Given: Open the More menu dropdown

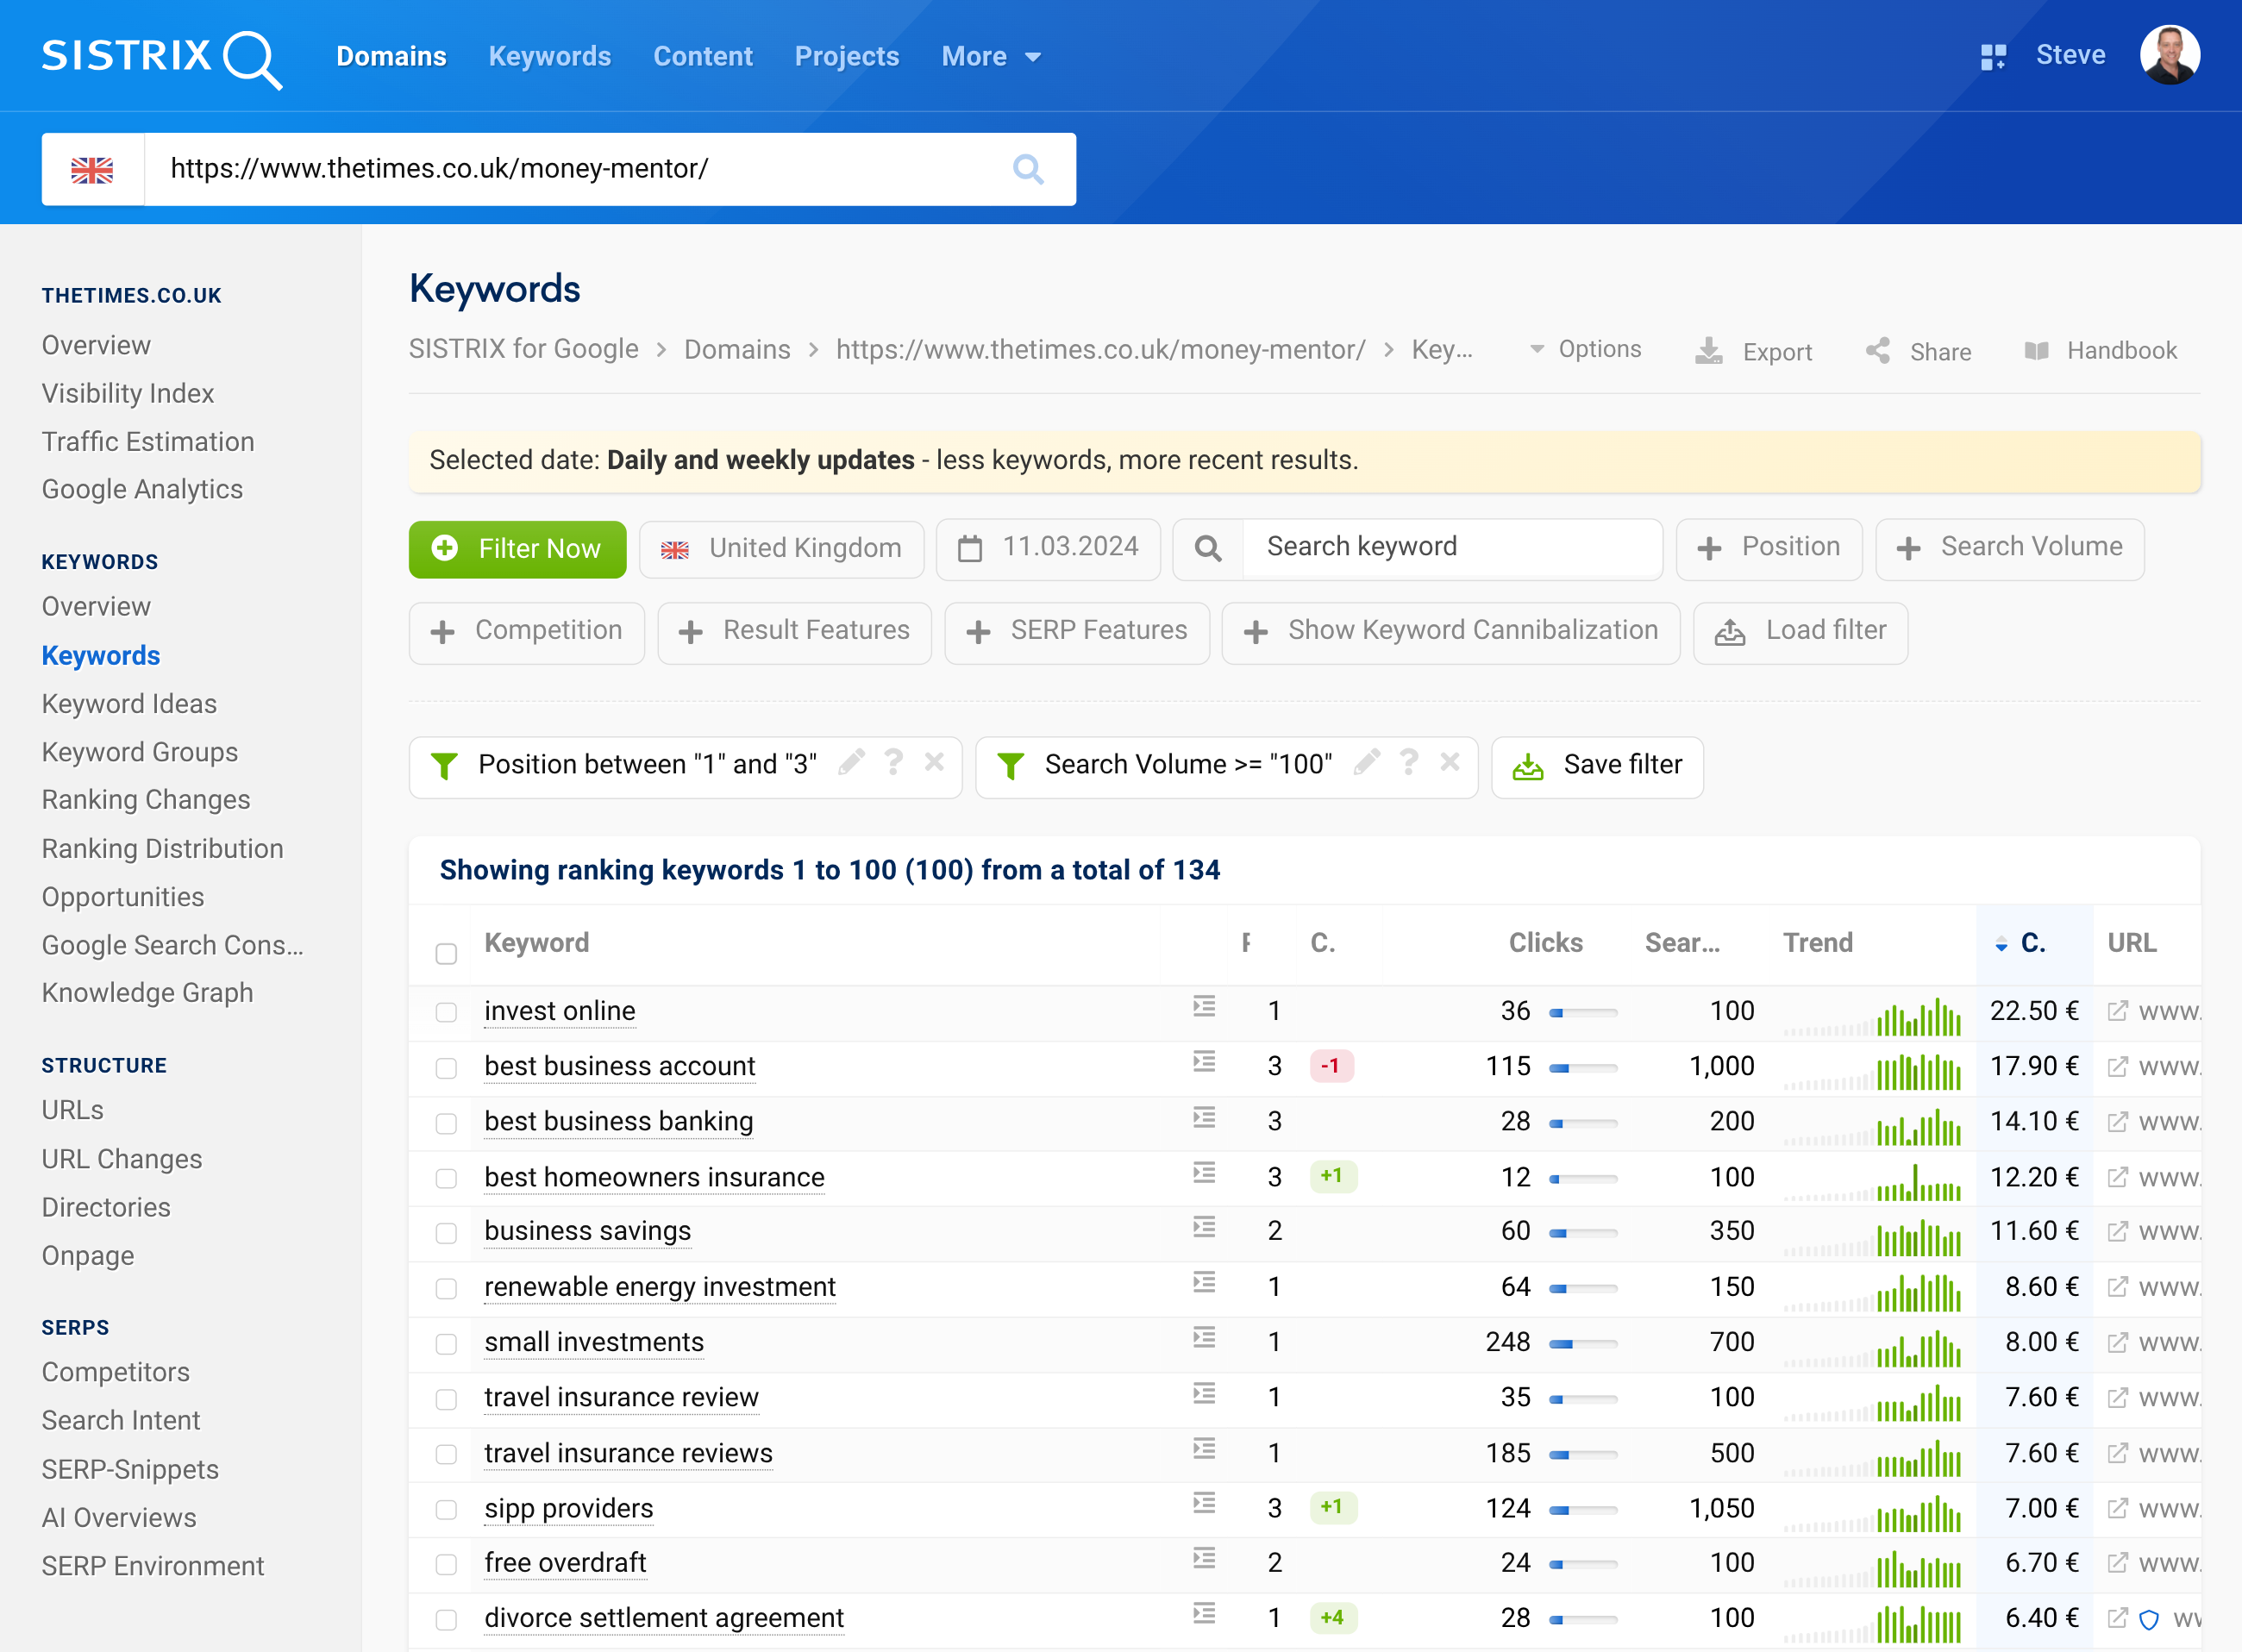Looking at the screenshot, I should click(991, 56).
